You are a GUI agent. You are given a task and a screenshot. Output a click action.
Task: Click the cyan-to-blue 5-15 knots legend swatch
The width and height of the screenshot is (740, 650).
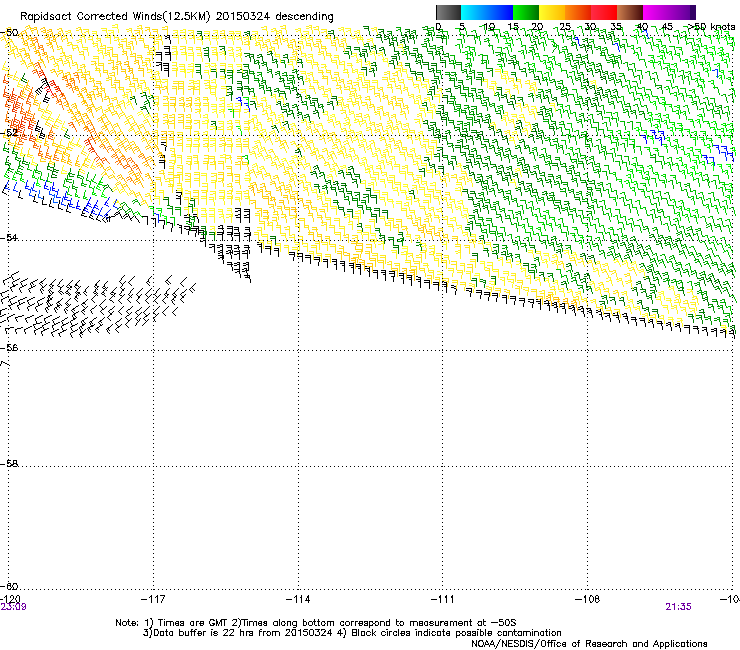point(487,12)
